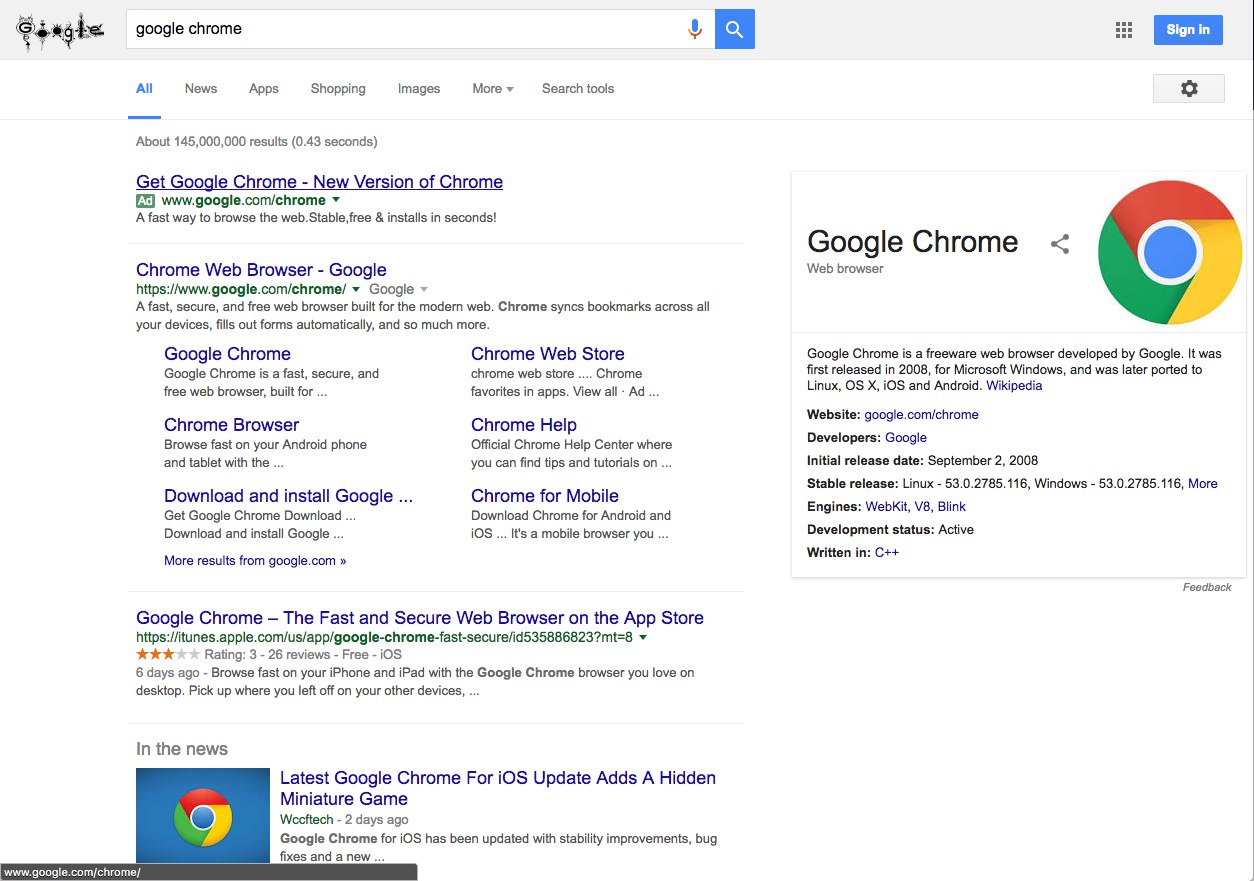This screenshot has width=1254, height=881.
Task: Click the star rating on App Store result
Action: (168, 655)
